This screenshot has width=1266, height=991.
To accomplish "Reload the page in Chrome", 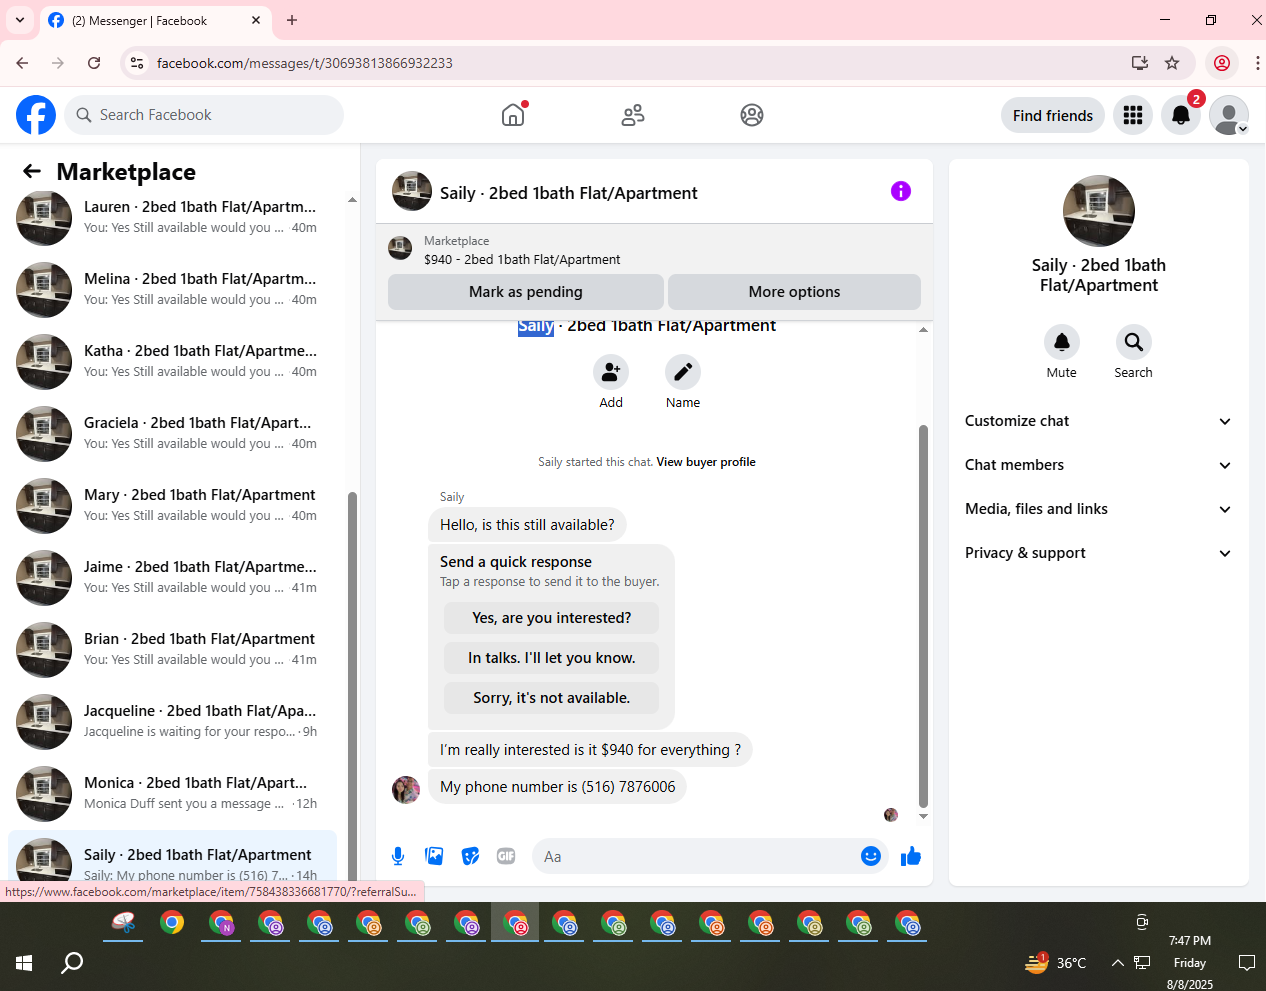I will click(x=94, y=63).
